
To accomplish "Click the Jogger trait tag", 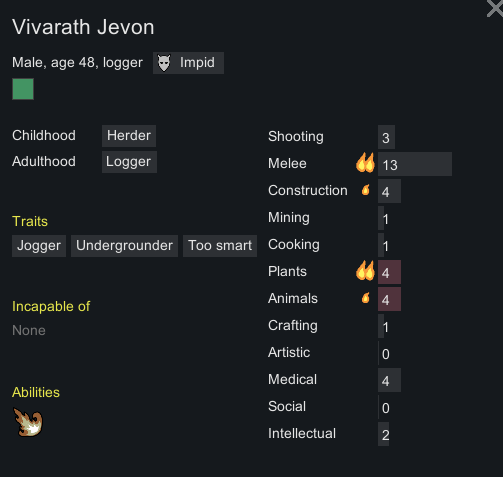I will [x=39, y=246].
